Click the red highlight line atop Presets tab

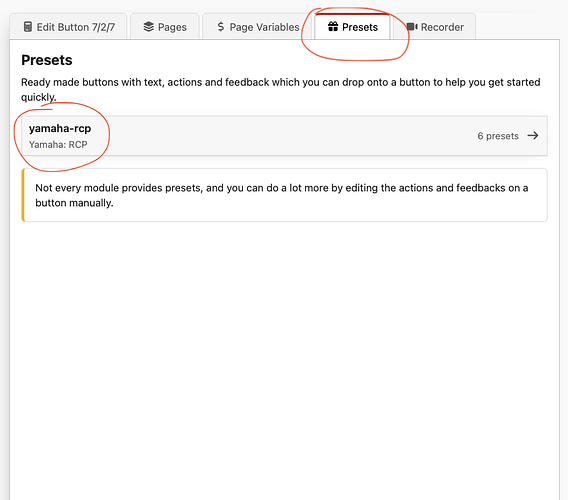[x=352, y=14]
